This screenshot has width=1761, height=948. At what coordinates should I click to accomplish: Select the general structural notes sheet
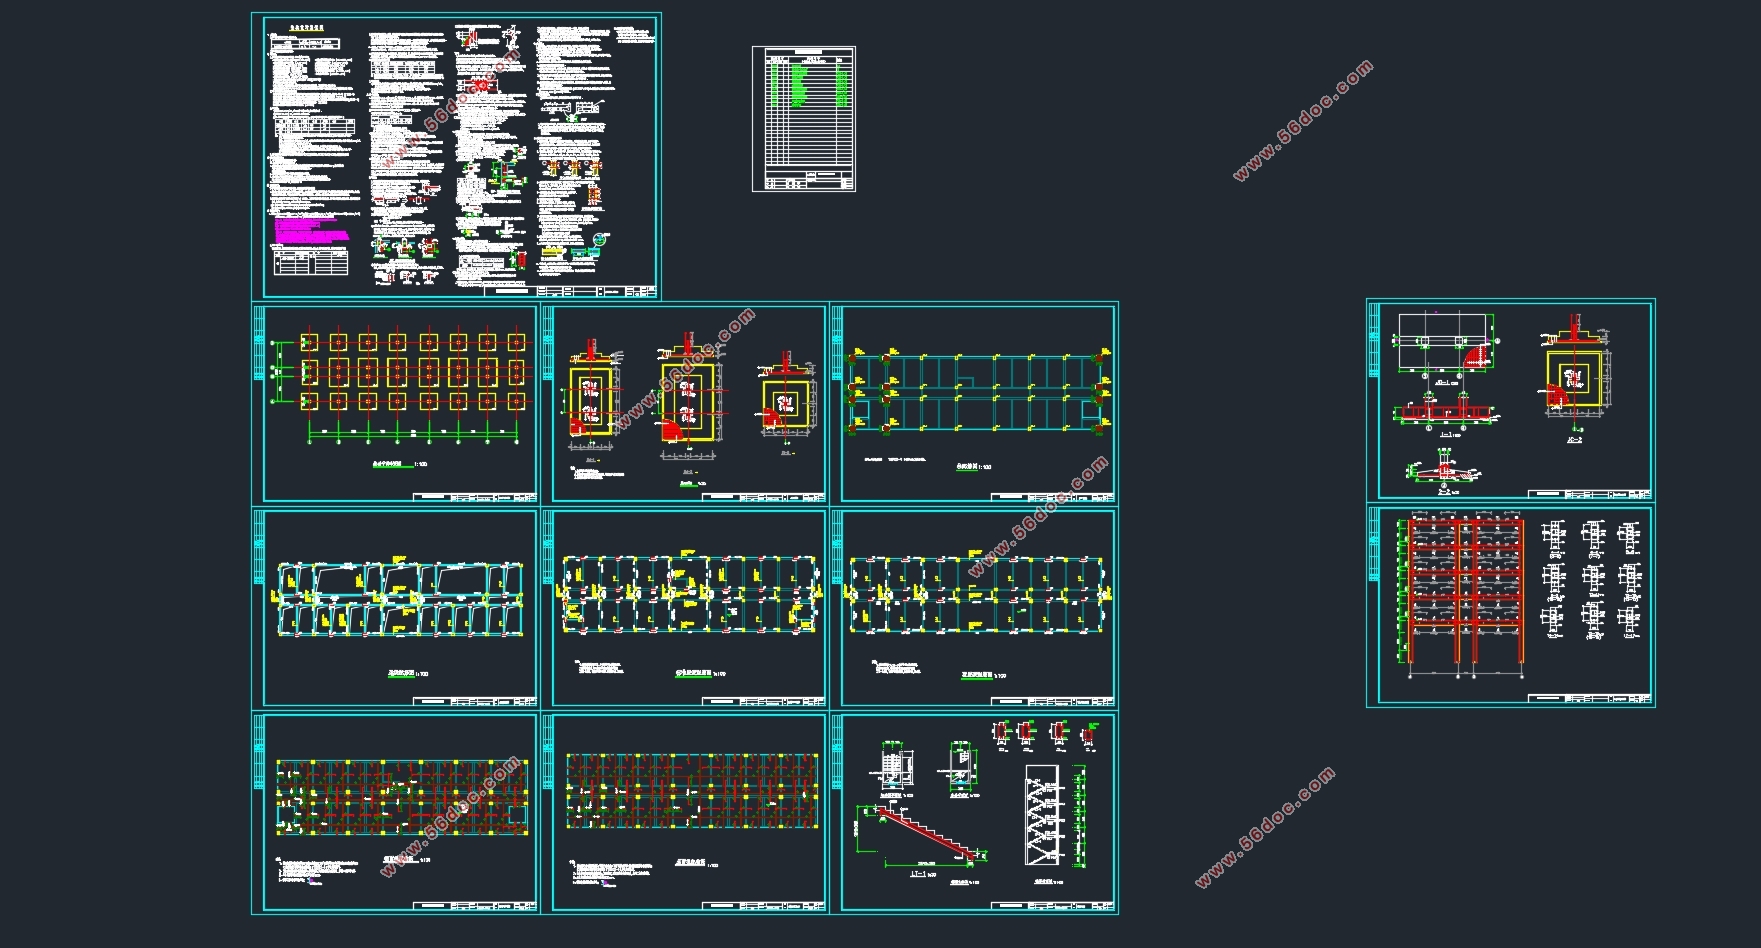click(456, 155)
